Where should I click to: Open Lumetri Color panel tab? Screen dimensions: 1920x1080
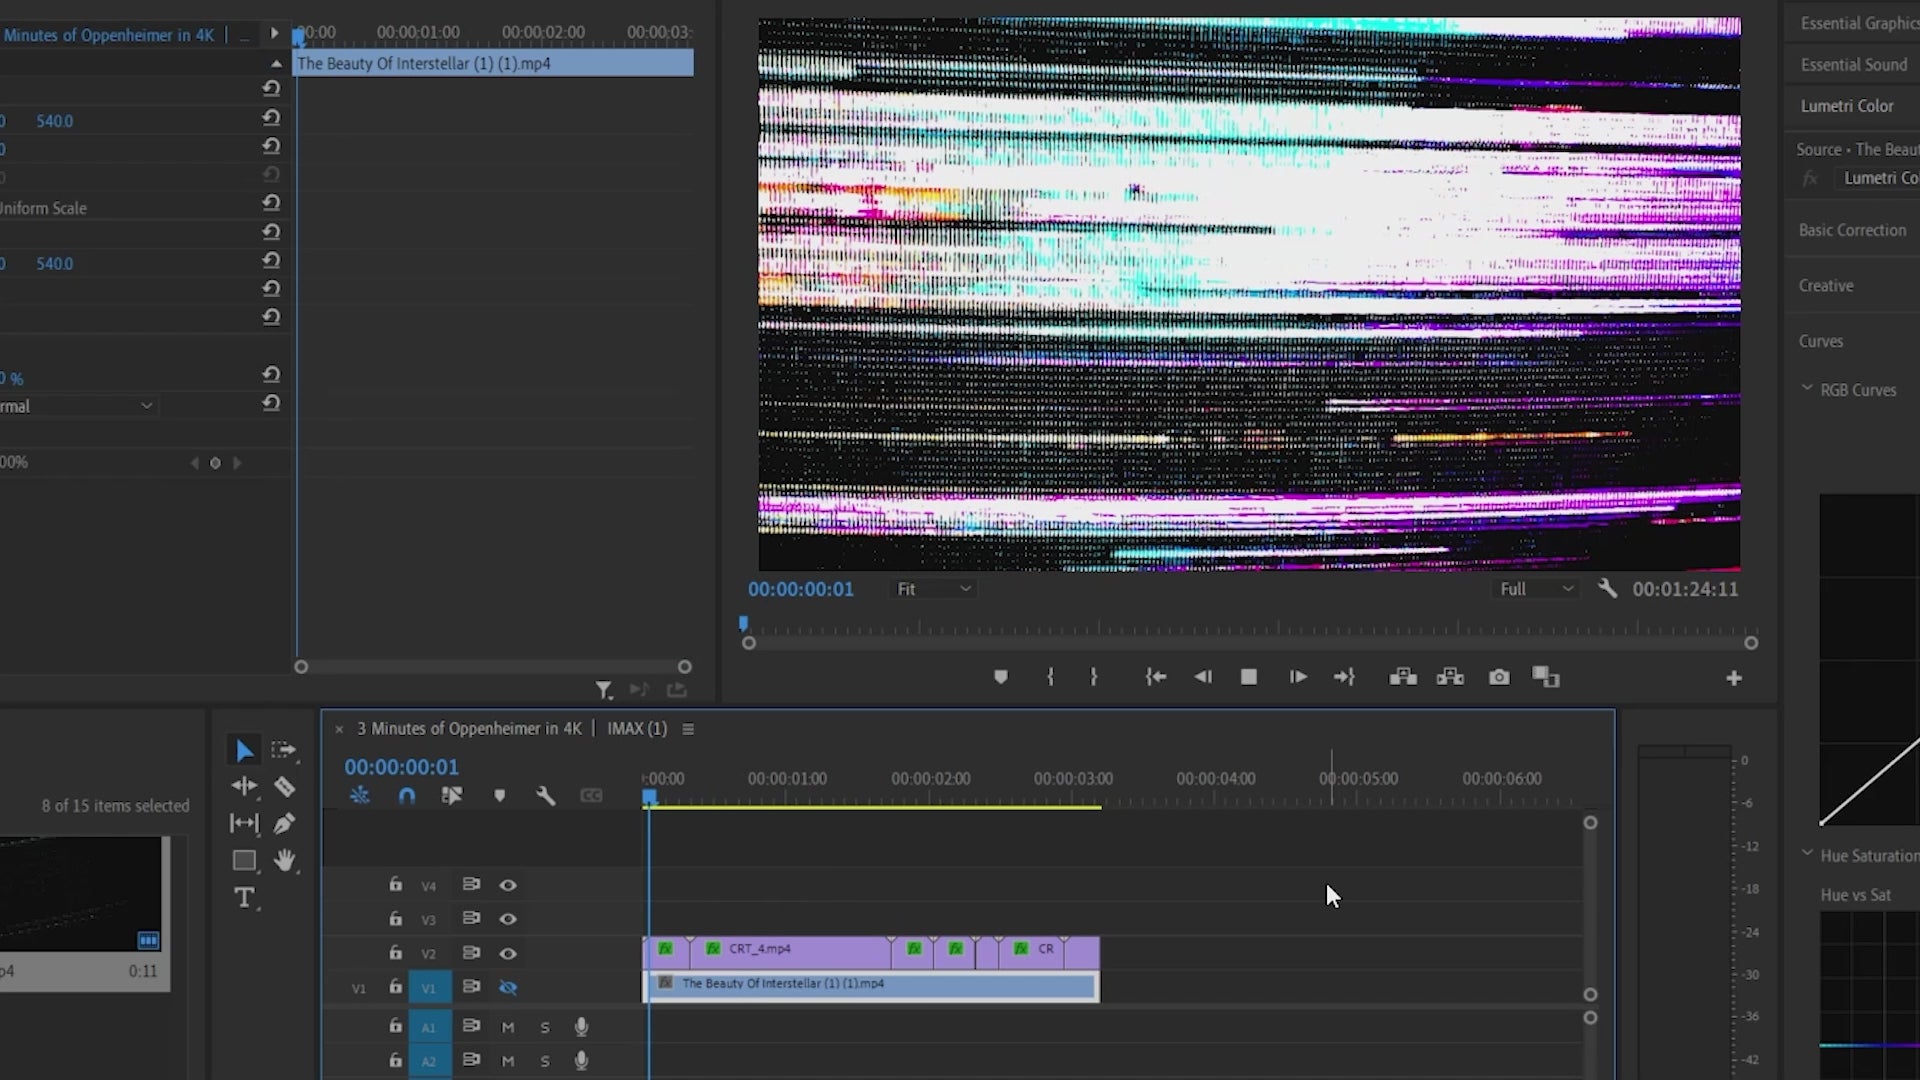click(1847, 105)
